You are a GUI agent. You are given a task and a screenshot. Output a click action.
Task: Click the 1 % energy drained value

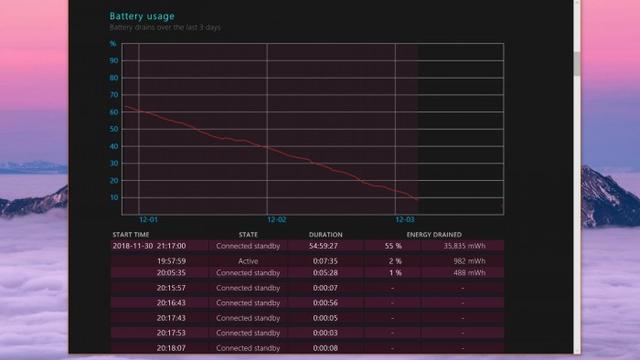pyautogui.click(x=395, y=273)
